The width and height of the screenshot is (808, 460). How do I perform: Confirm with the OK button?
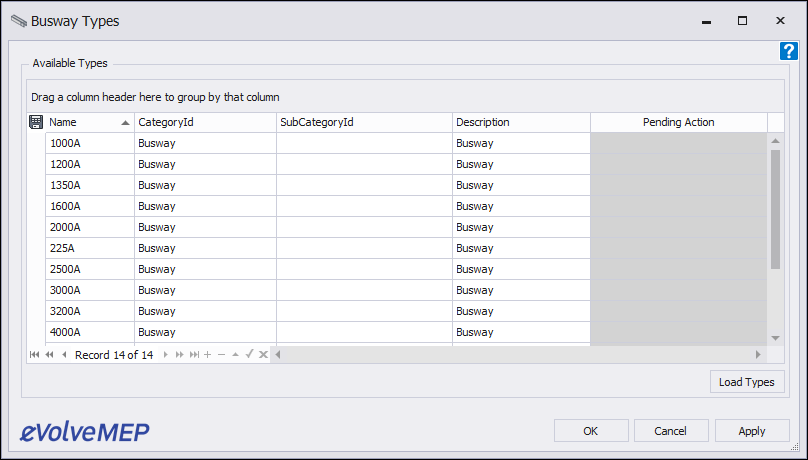591,431
